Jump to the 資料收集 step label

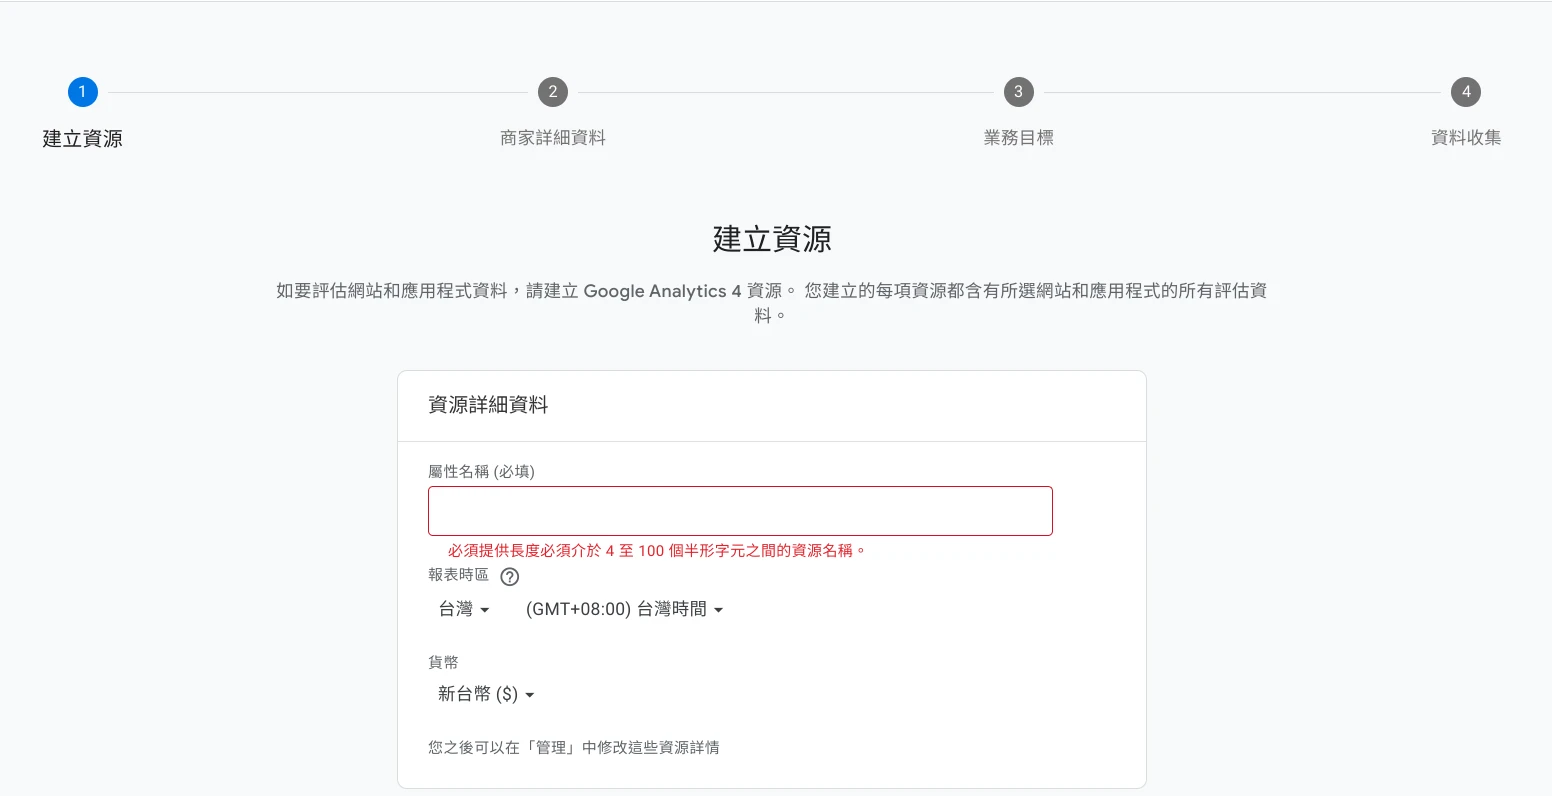tap(1466, 138)
